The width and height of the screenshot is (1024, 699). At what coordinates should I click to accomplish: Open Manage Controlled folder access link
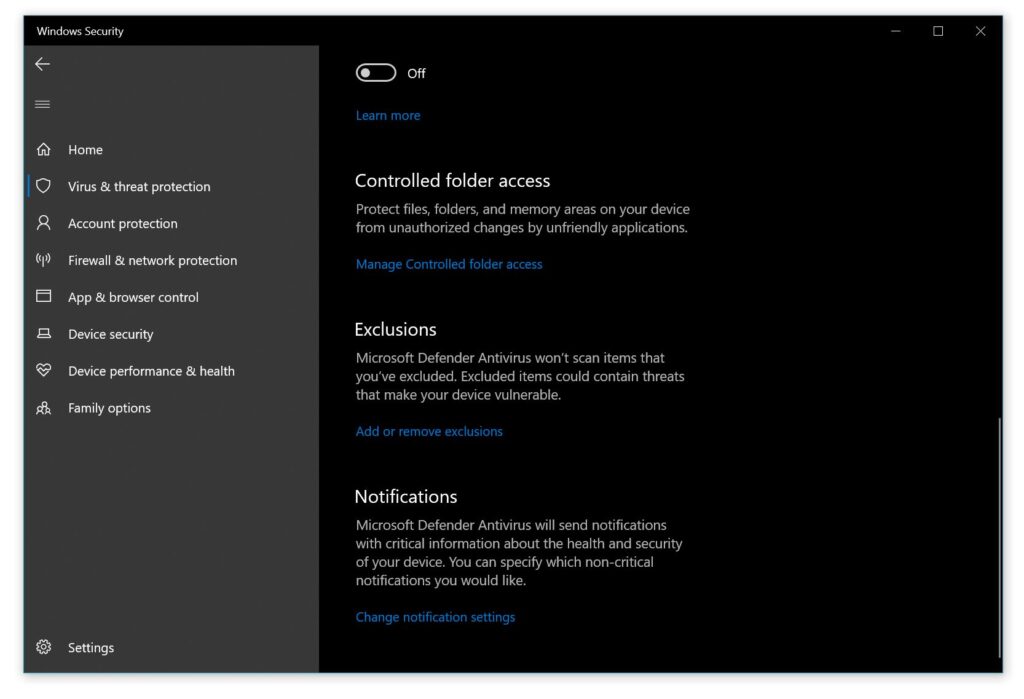(449, 264)
